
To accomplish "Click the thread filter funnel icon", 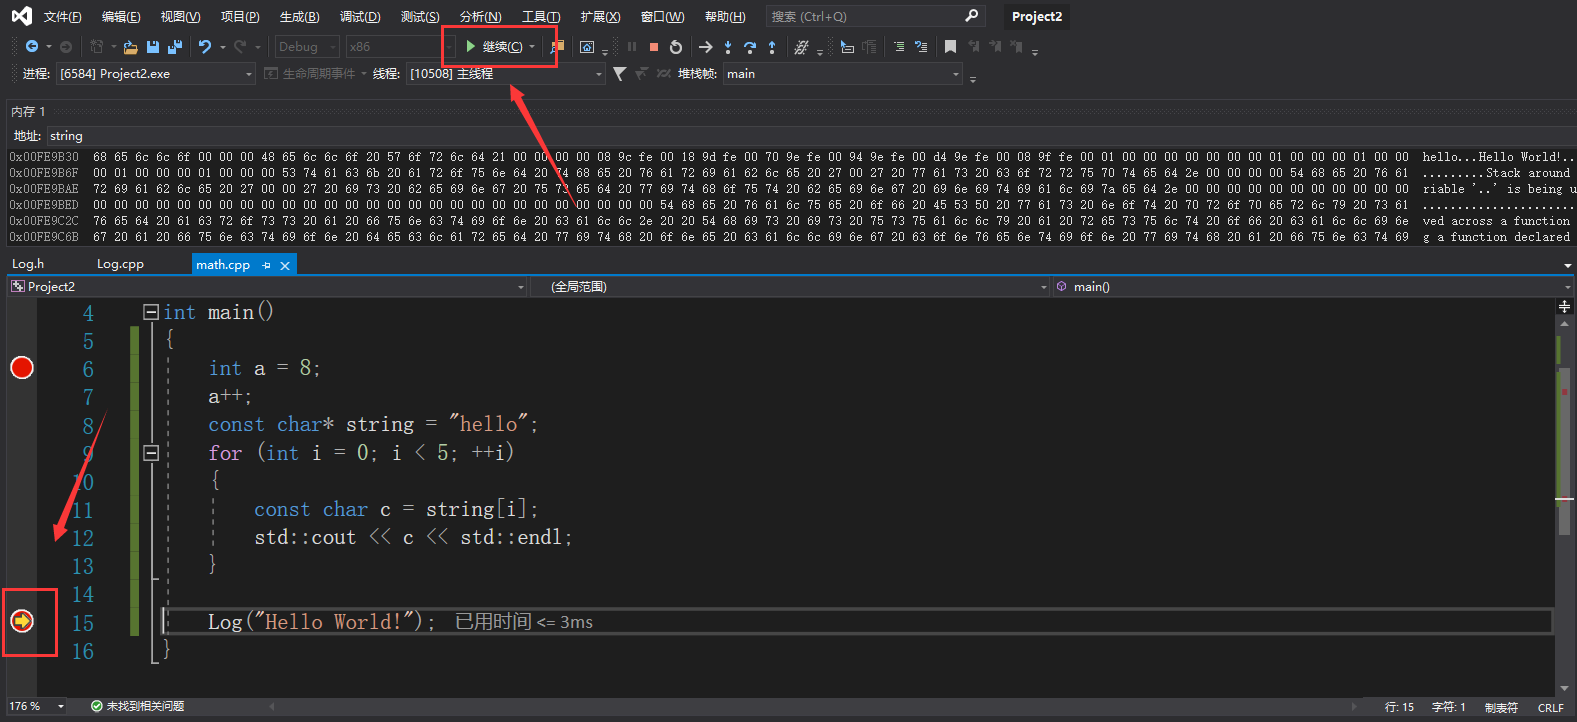I will 620,74.
